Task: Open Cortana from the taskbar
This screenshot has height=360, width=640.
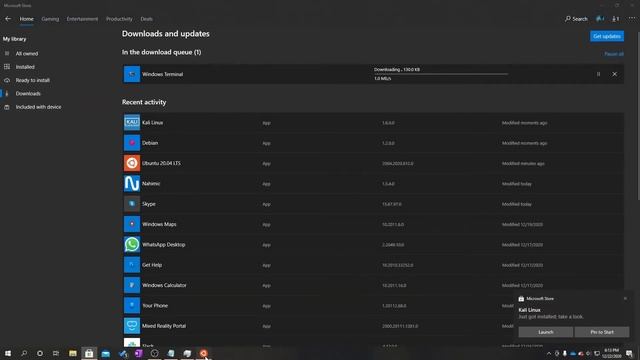Action: 40,353
